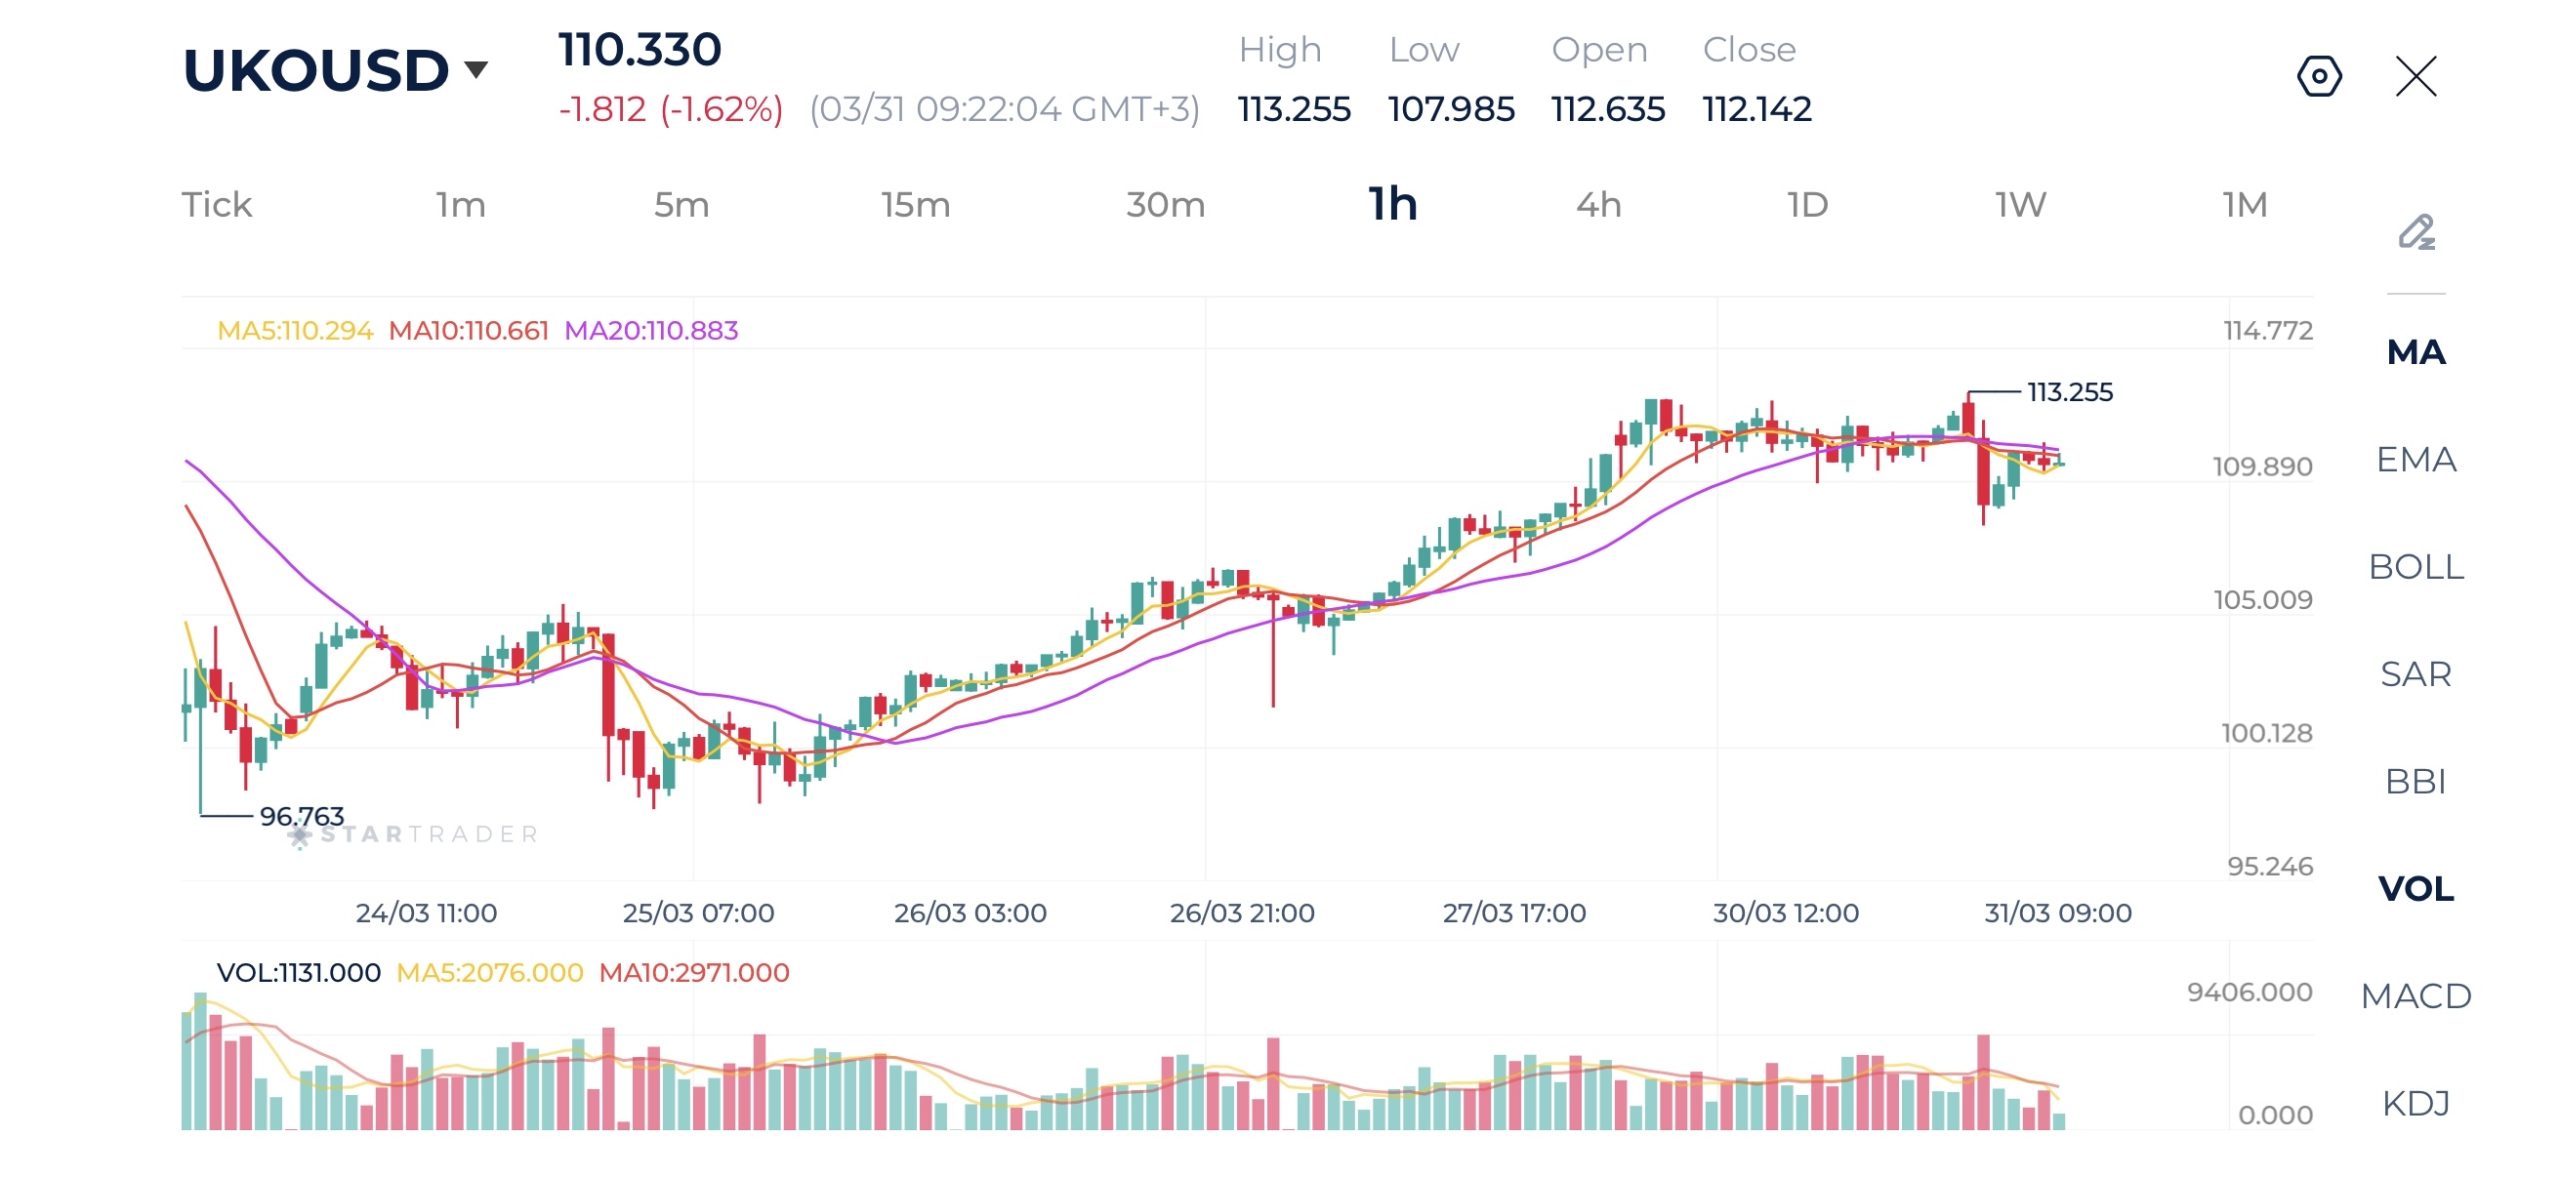Select the 5m timeframe tab
2560x1177 pixels.
click(x=681, y=205)
